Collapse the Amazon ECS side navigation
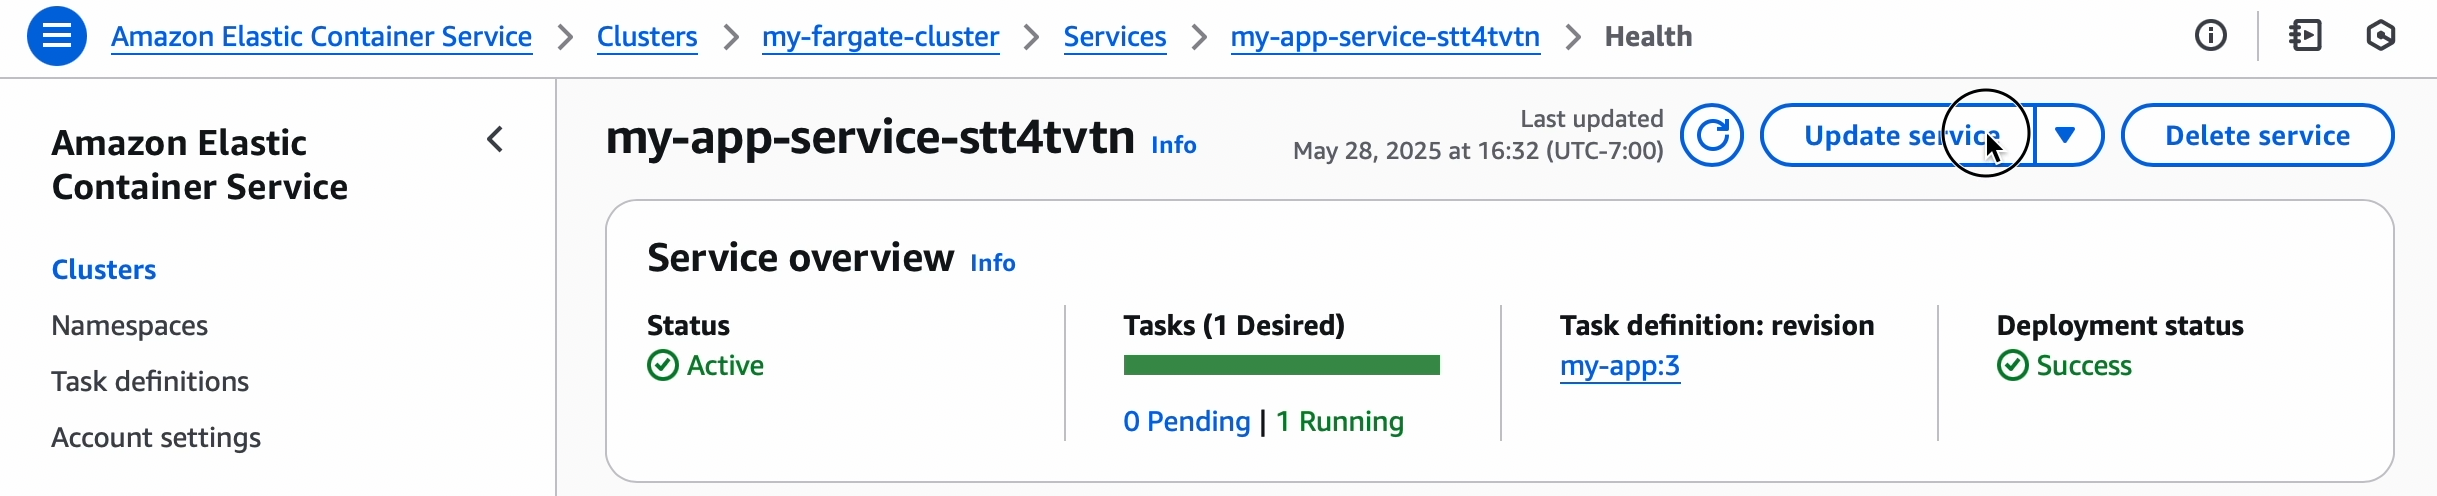The width and height of the screenshot is (2437, 496). [x=495, y=139]
